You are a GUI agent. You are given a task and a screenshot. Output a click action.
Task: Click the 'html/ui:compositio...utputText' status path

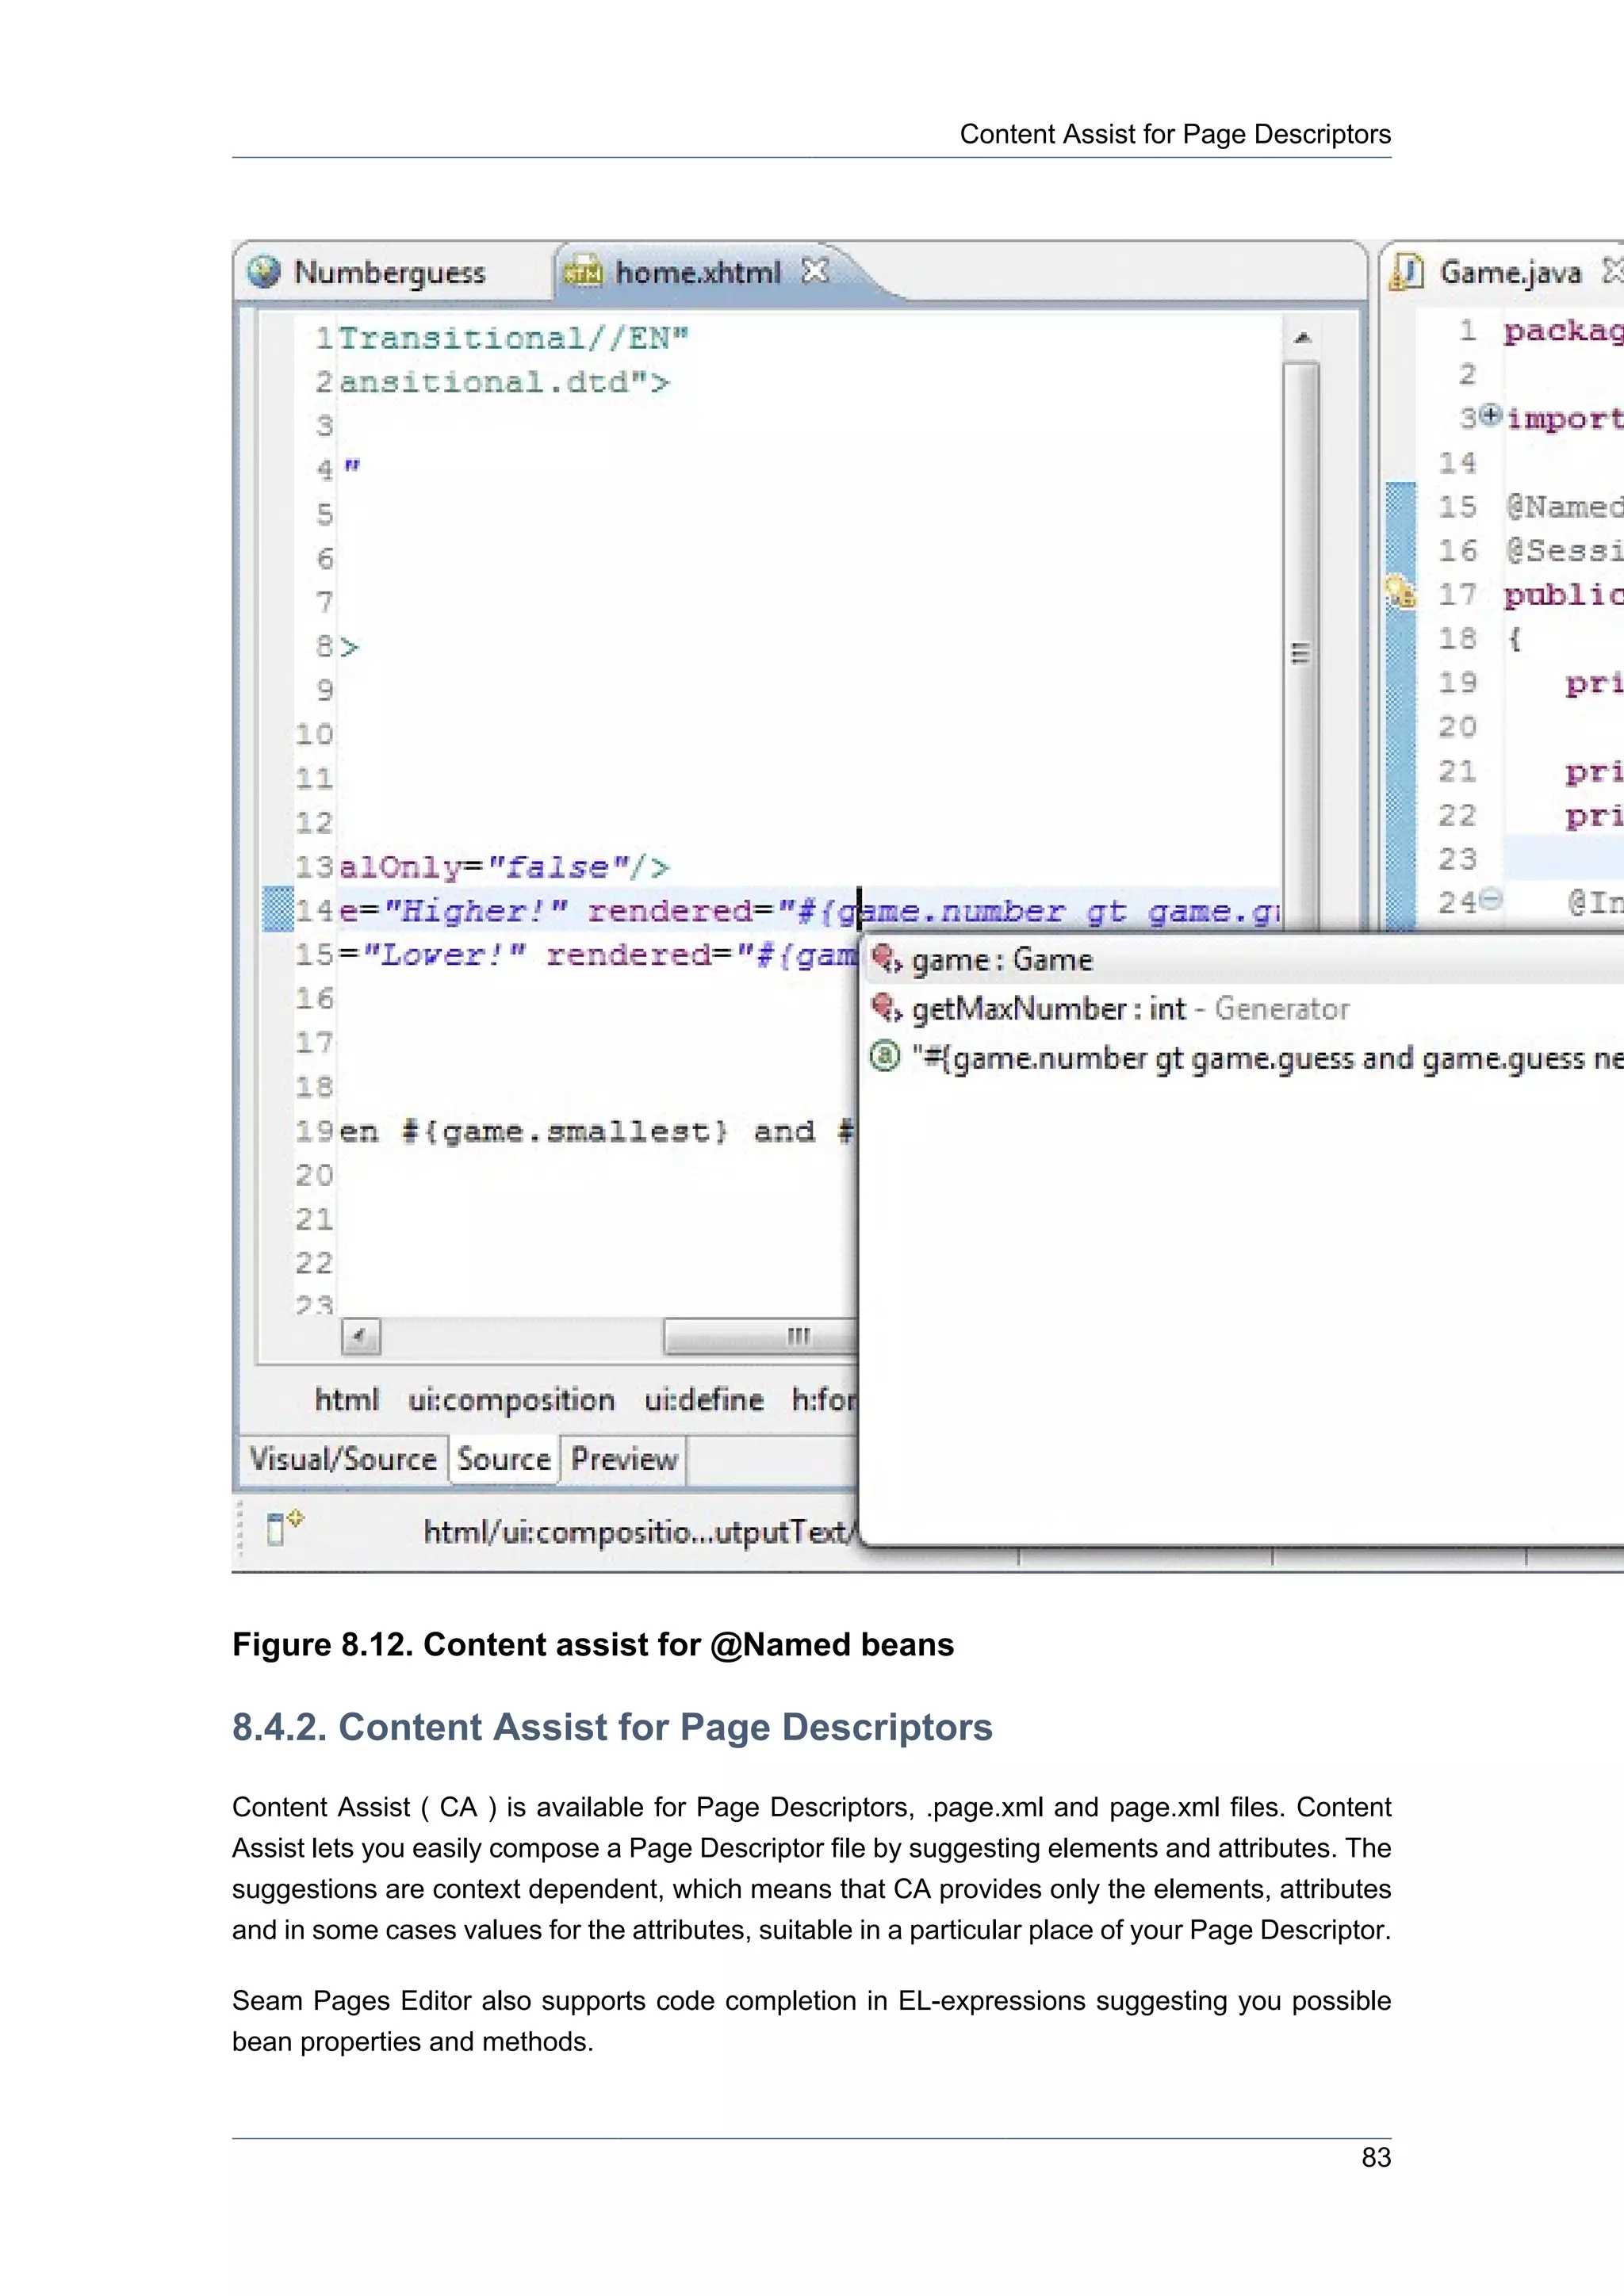click(638, 1532)
